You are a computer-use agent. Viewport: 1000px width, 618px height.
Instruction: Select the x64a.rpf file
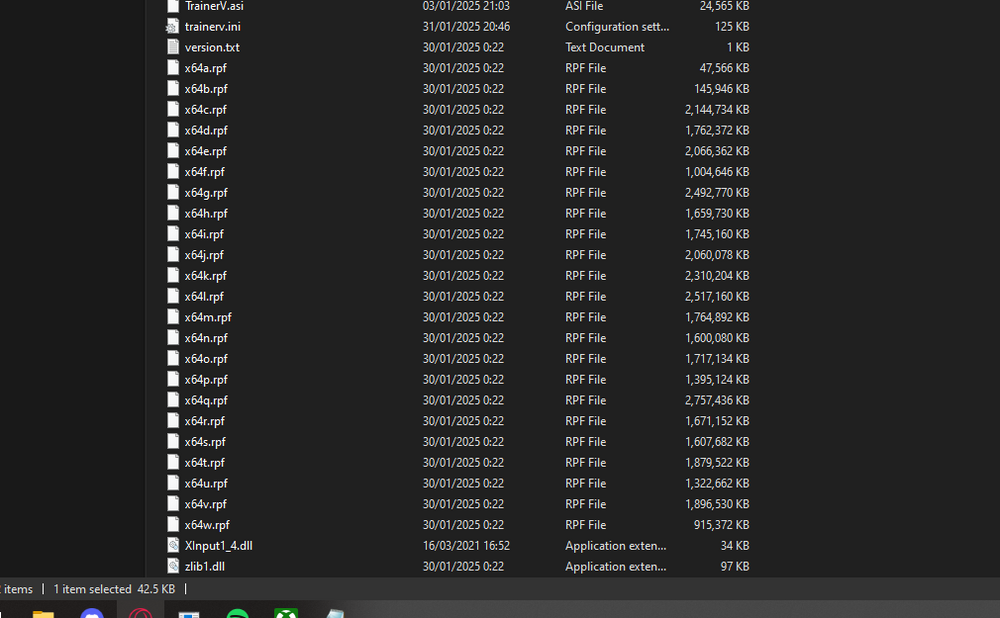(x=205, y=68)
